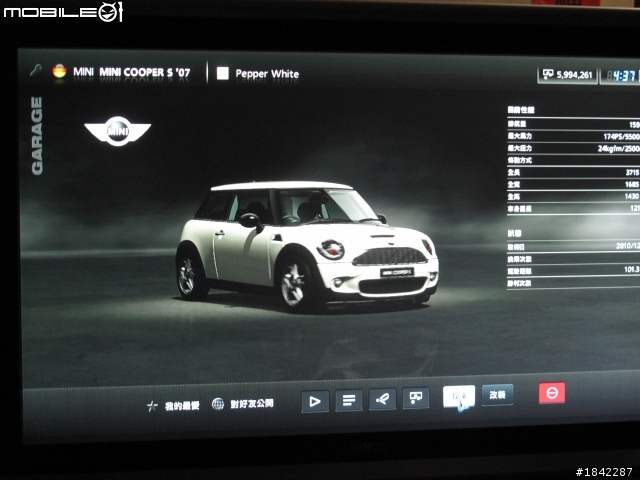Click the GARAGE vertical label
640x480 pixels.
(37, 136)
